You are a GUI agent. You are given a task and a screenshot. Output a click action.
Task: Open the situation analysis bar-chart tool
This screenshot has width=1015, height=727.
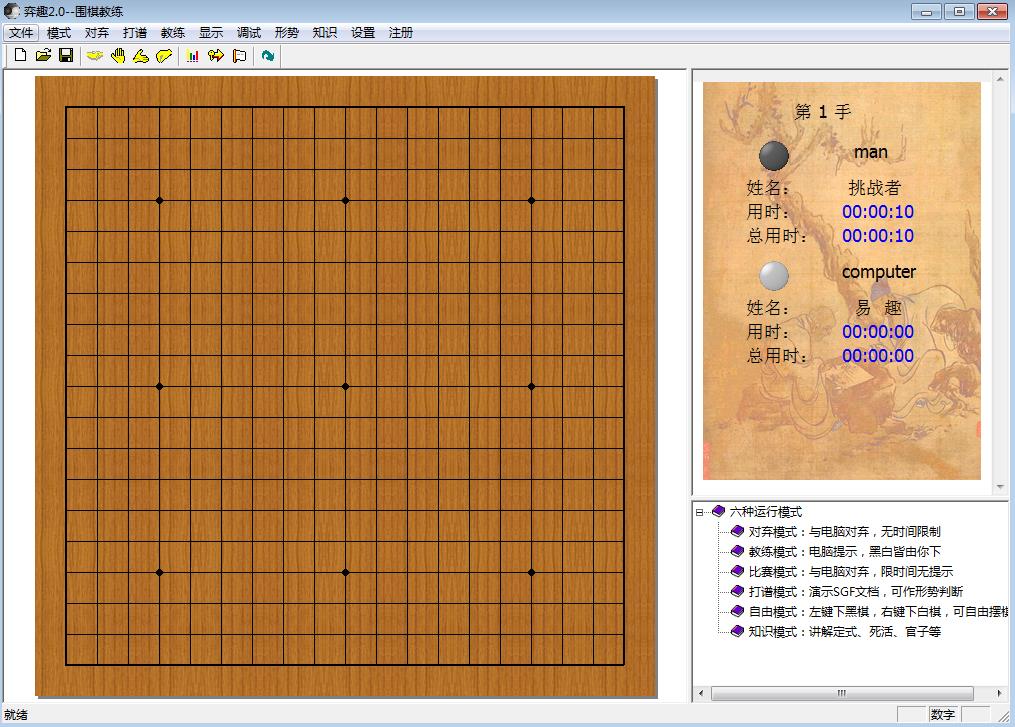tap(191, 55)
